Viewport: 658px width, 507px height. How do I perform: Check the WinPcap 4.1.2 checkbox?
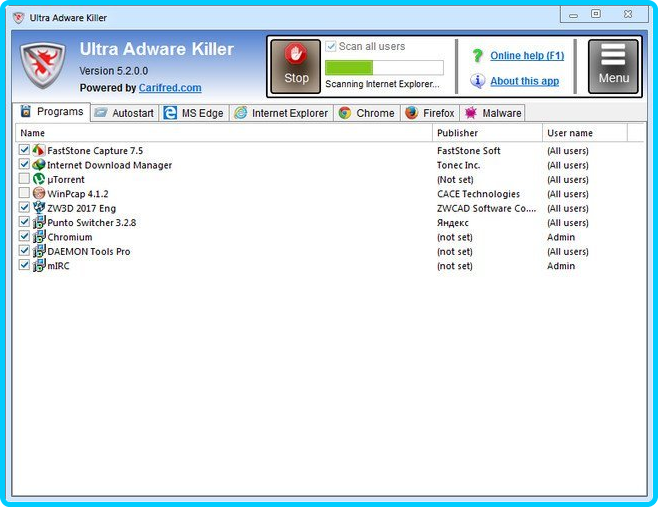(x=24, y=193)
